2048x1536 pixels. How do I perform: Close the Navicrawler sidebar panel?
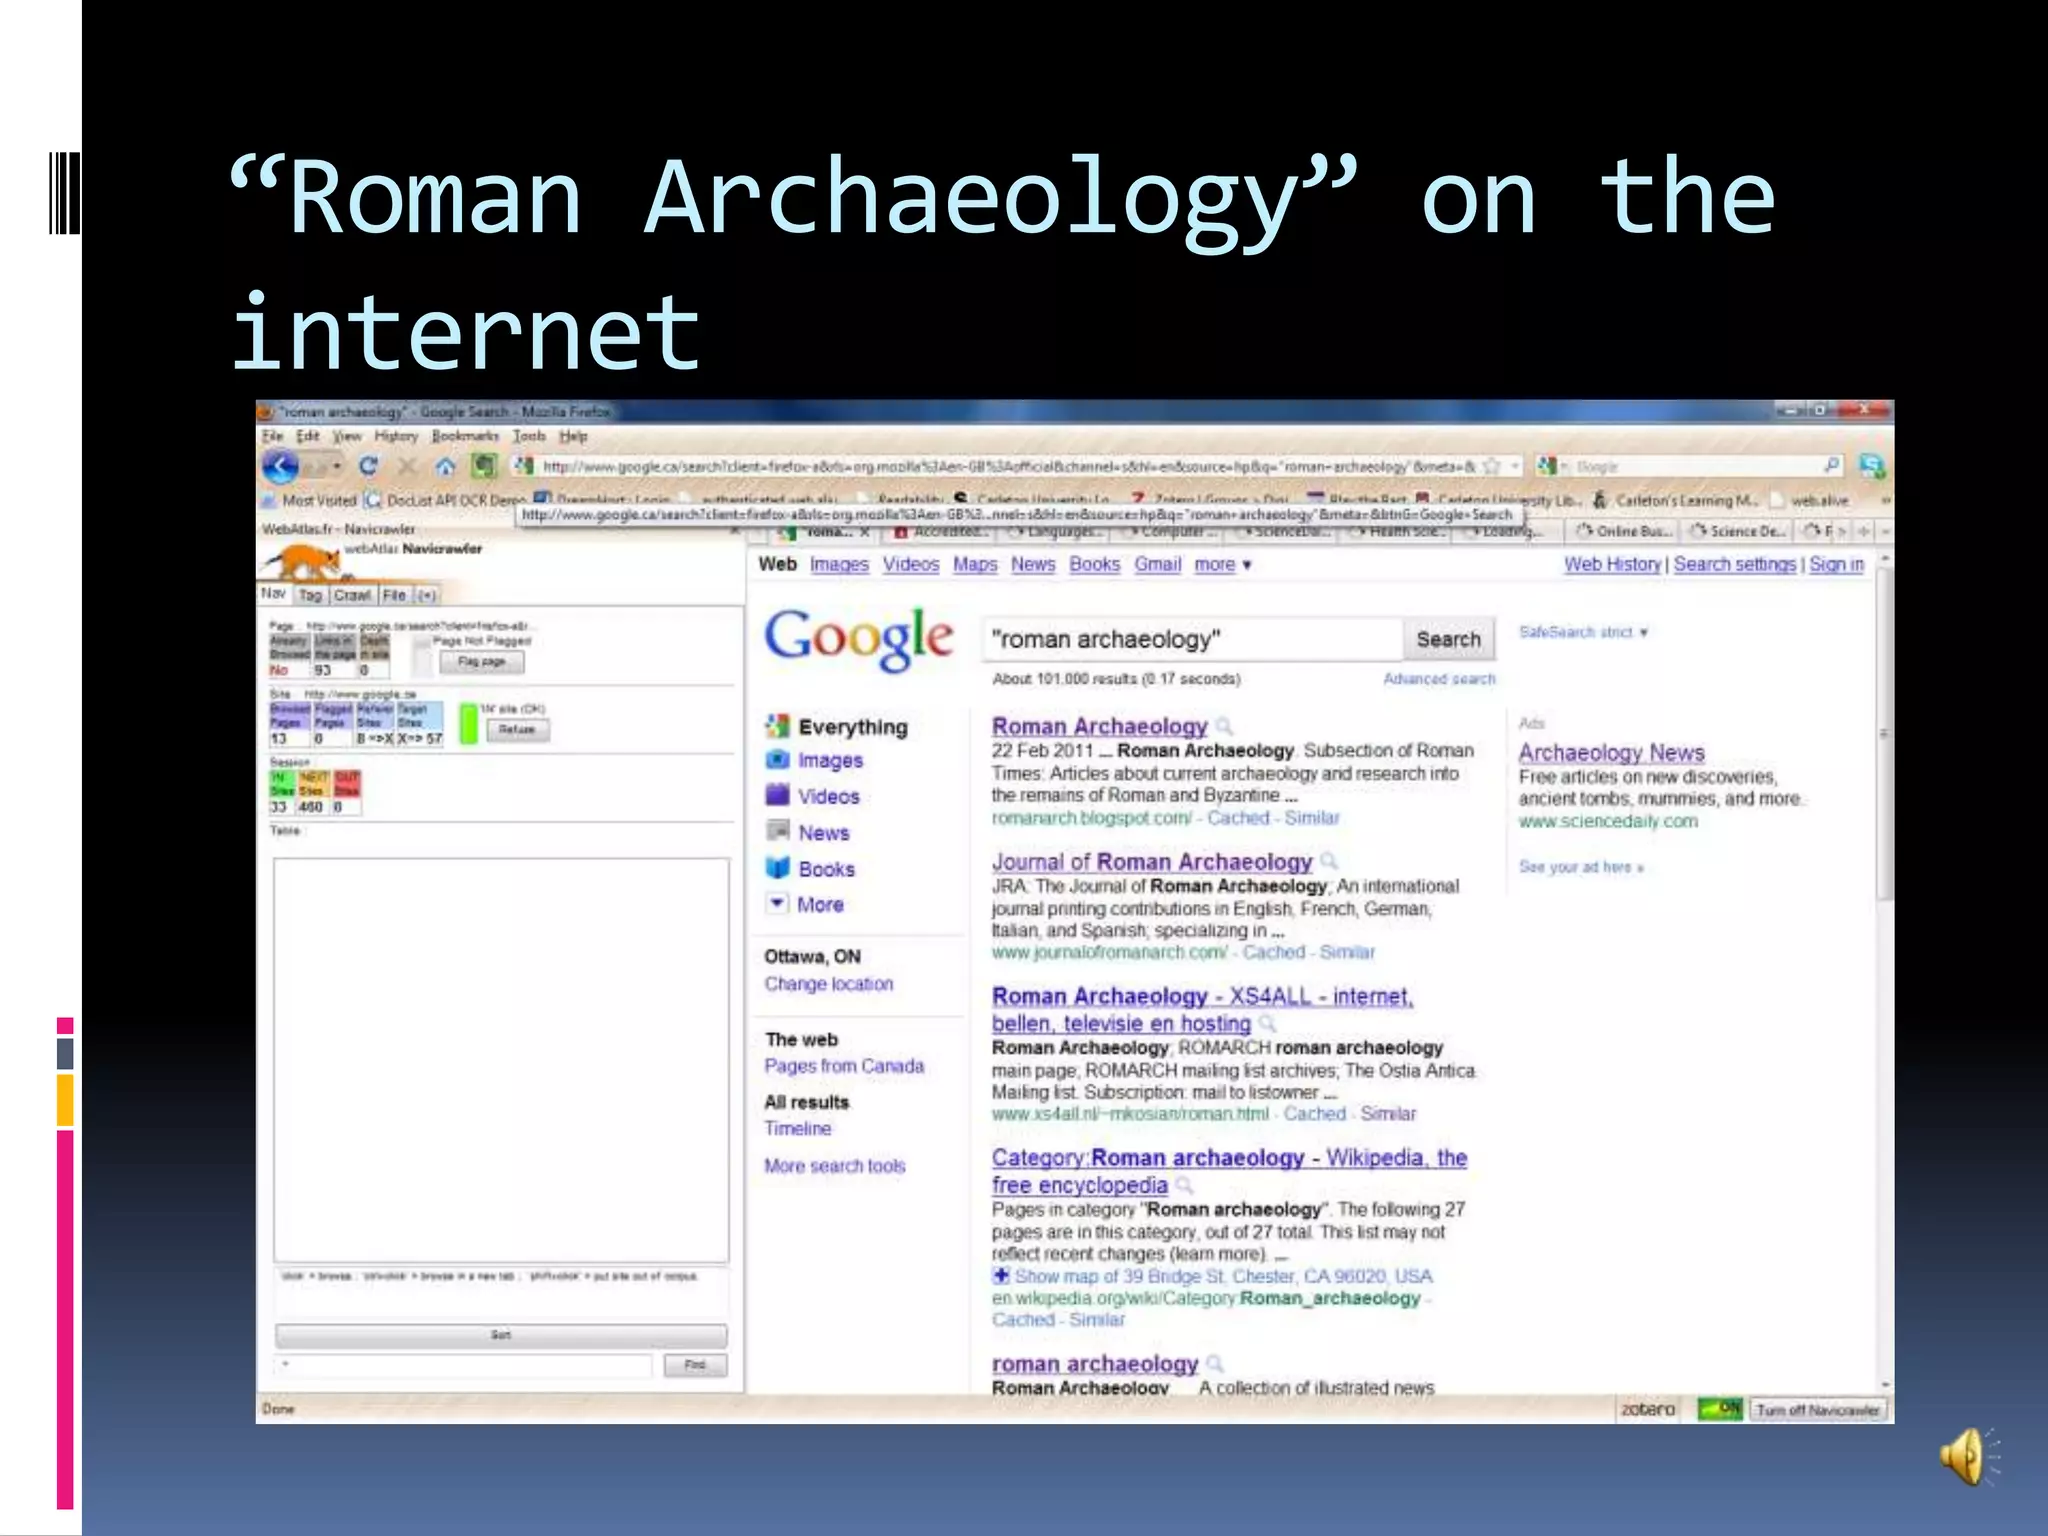click(733, 529)
